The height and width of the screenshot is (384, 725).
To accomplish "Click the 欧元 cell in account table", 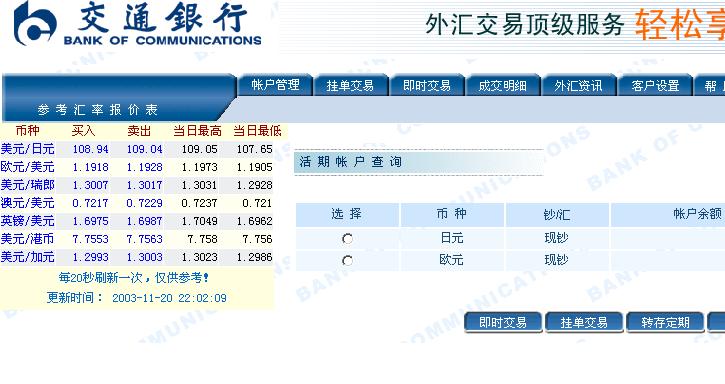I will pos(451,260).
